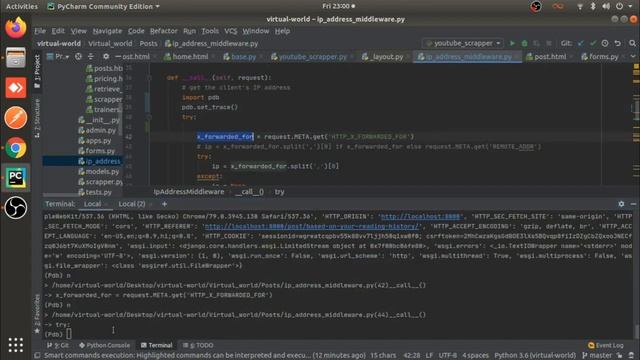Open Project panel settings gear
Viewport: 640px width, 360px height.
(106, 57)
